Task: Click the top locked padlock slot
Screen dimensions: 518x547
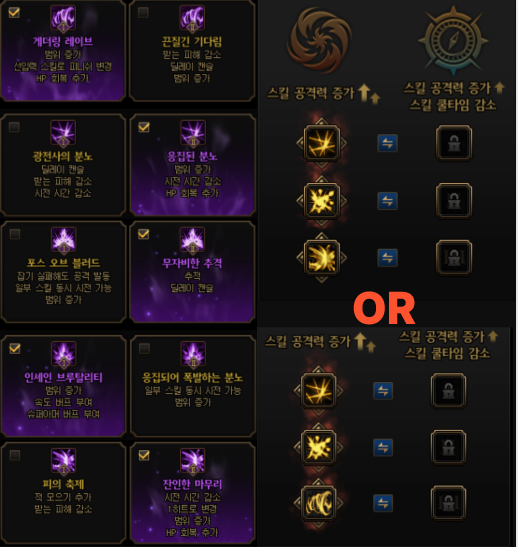Action: coord(453,143)
